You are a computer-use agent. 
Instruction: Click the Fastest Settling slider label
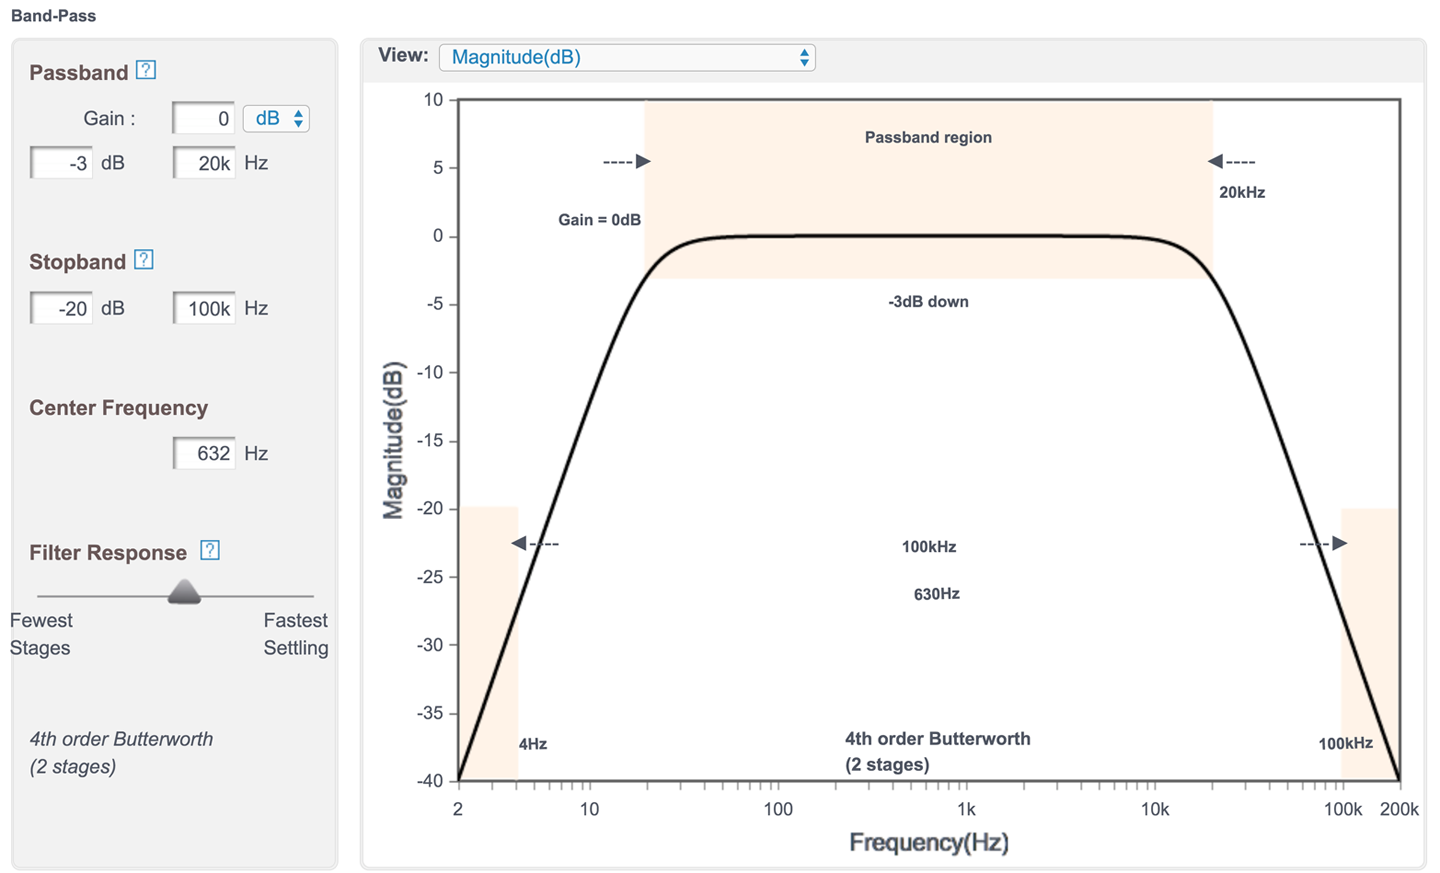coord(296,634)
